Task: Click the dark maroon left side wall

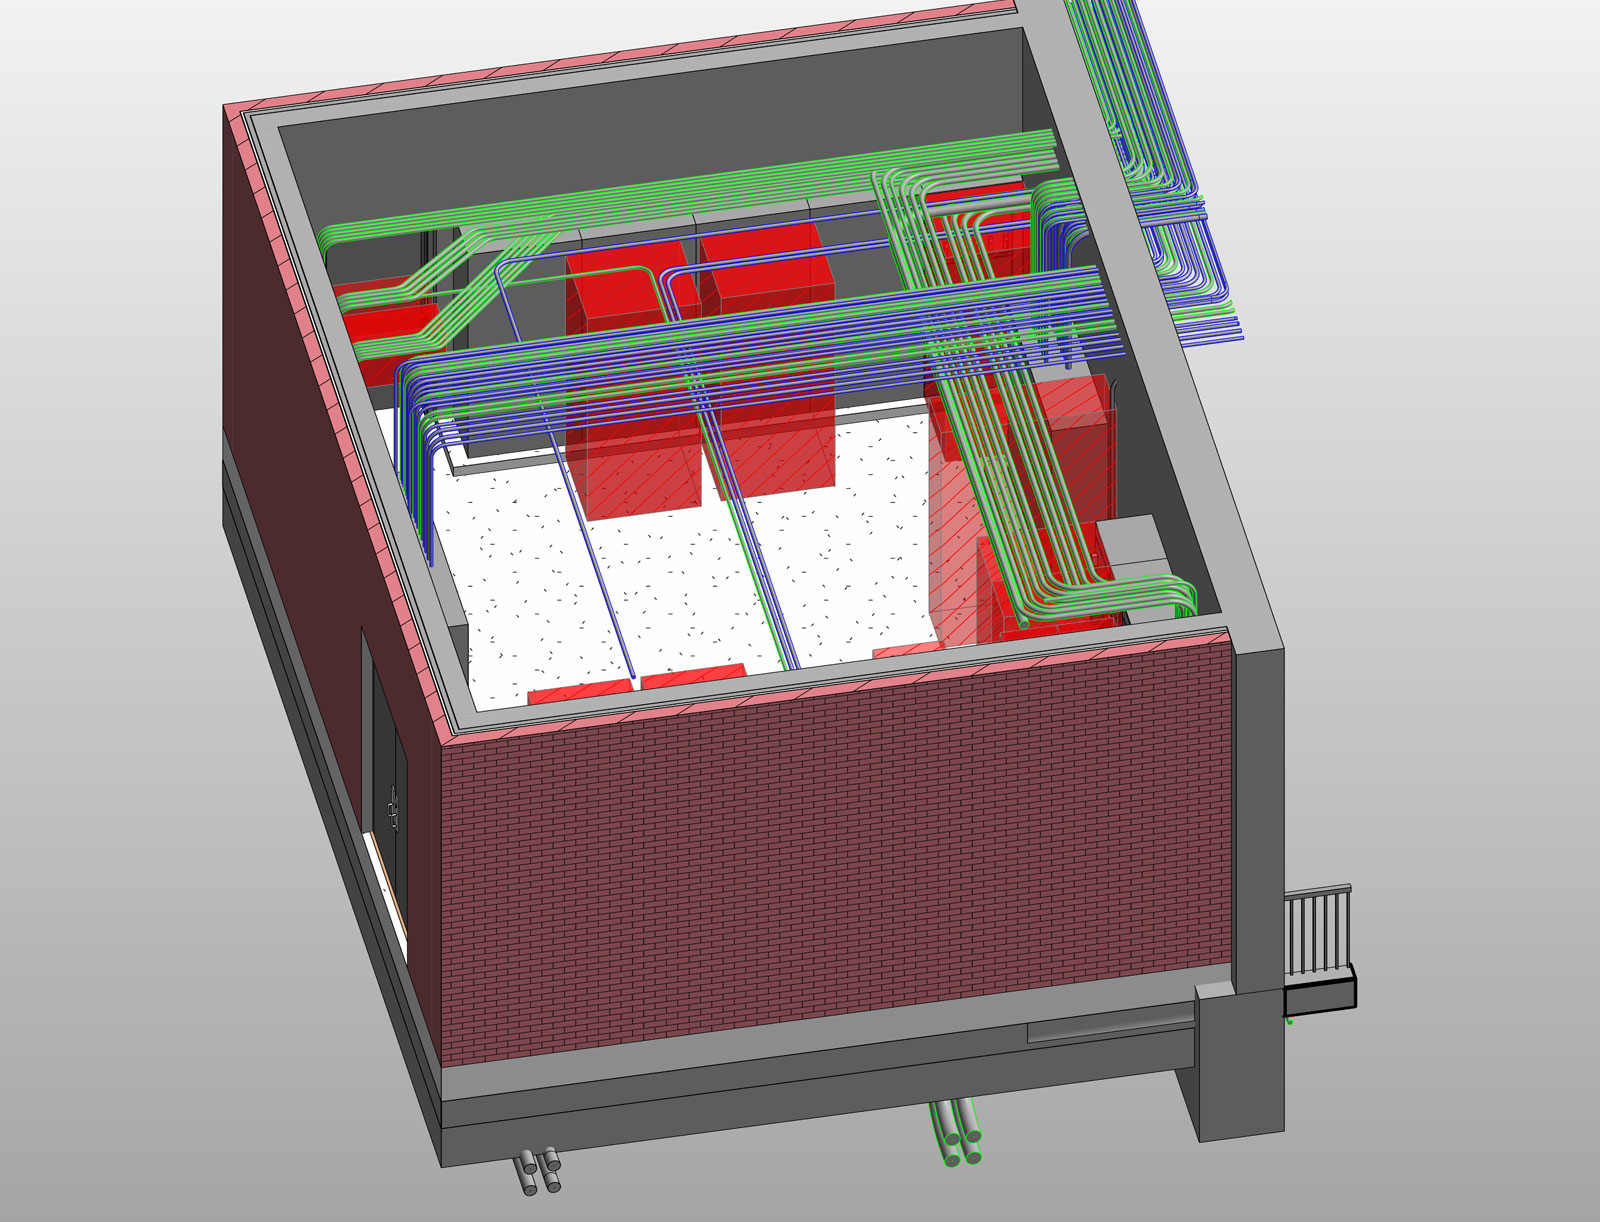Action: coord(300,500)
